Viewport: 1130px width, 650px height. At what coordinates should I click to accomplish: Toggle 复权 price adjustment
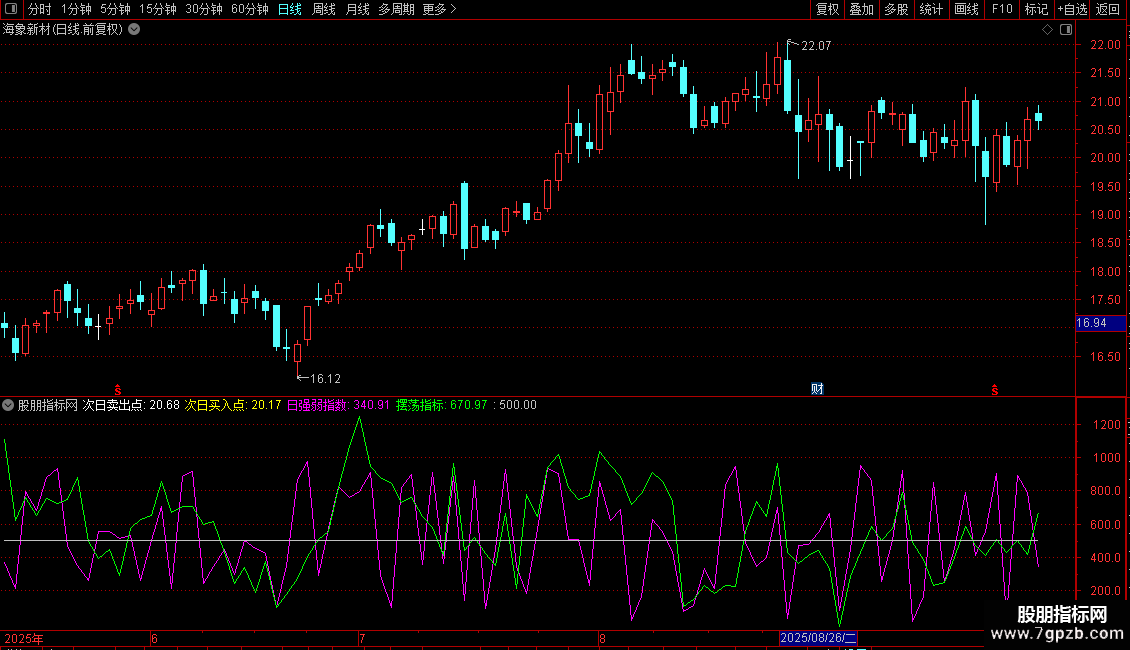pyautogui.click(x=827, y=9)
